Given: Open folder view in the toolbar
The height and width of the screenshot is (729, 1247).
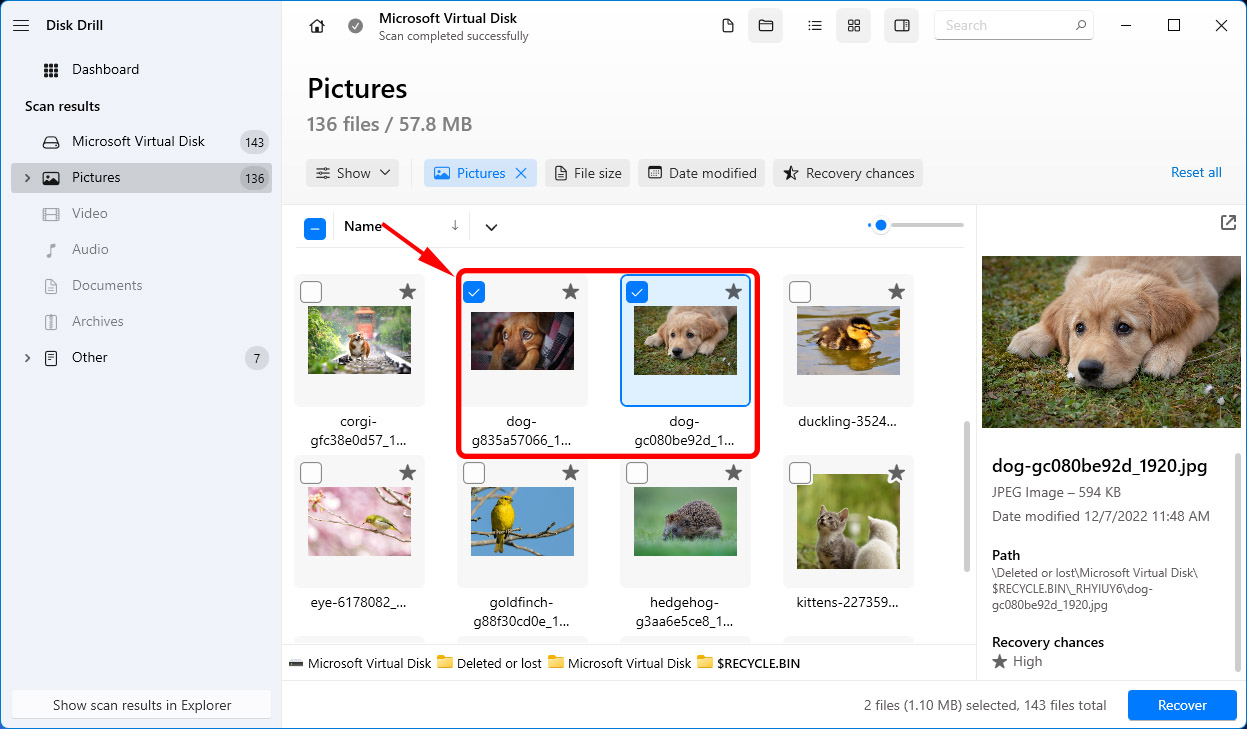Looking at the screenshot, I should click(x=765, y=25).
